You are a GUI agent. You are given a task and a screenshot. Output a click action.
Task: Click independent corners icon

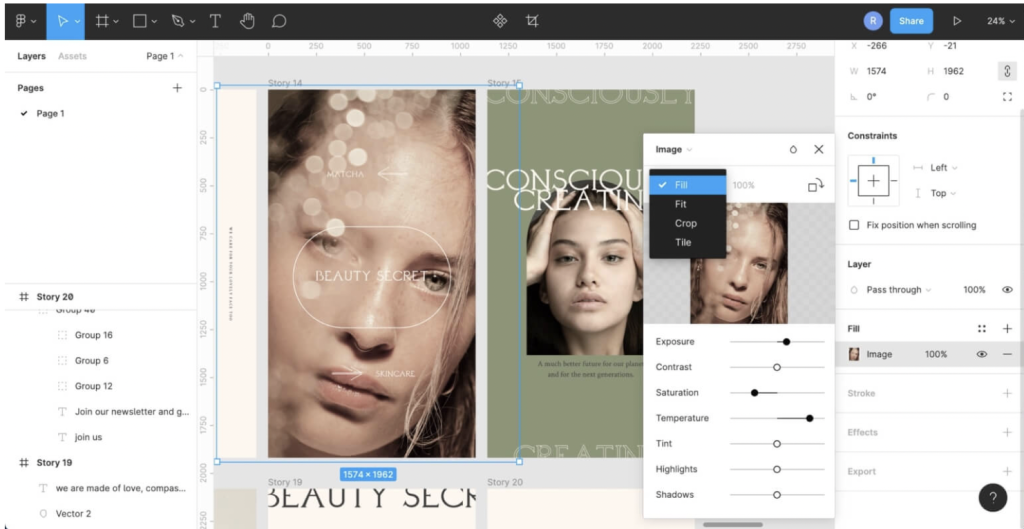pos(1007,97)
